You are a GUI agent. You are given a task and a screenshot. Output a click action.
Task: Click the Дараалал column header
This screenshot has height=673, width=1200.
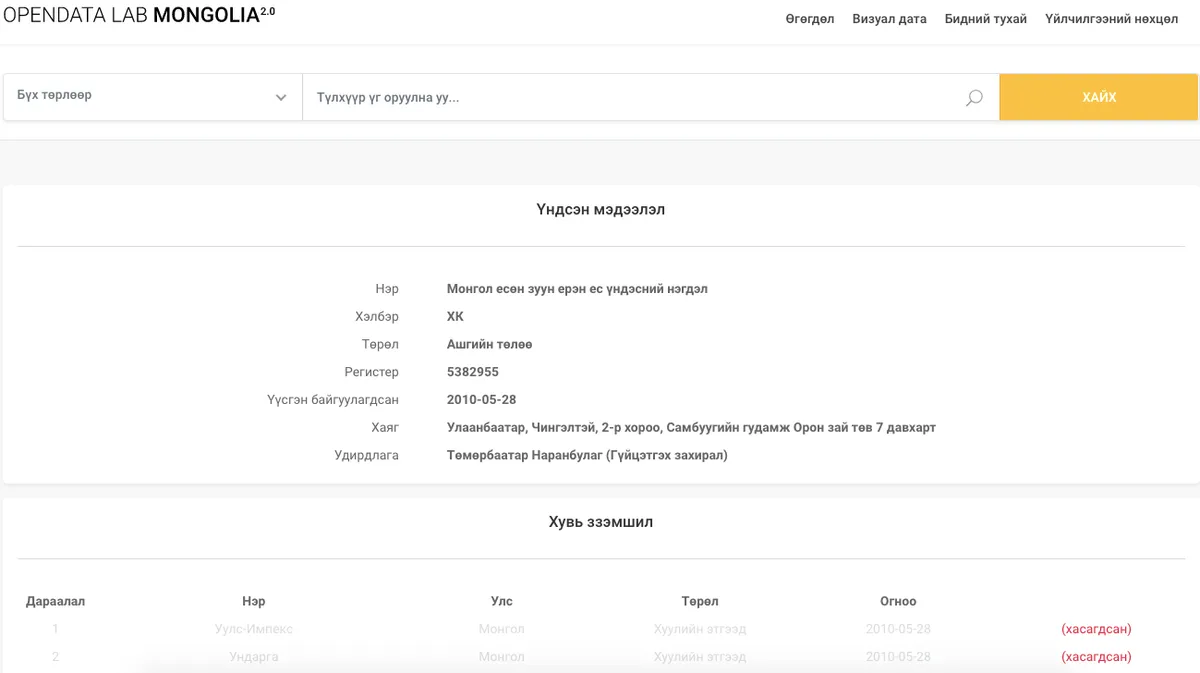[55, 601]
